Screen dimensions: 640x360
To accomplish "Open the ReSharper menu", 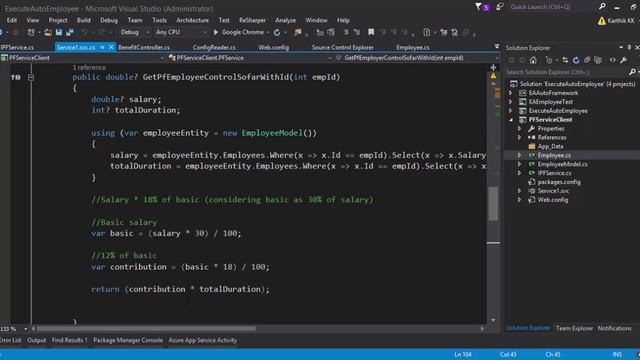I will click(252, 20).
